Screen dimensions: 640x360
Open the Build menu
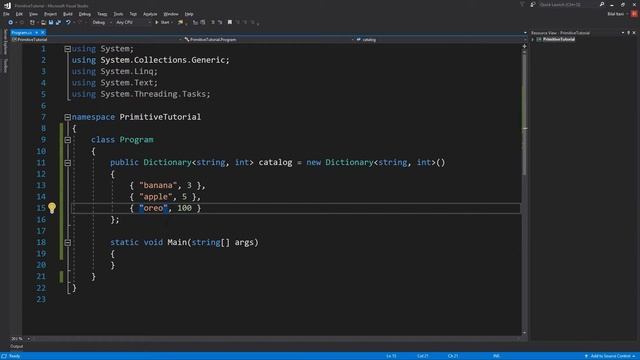coord(68,14)
